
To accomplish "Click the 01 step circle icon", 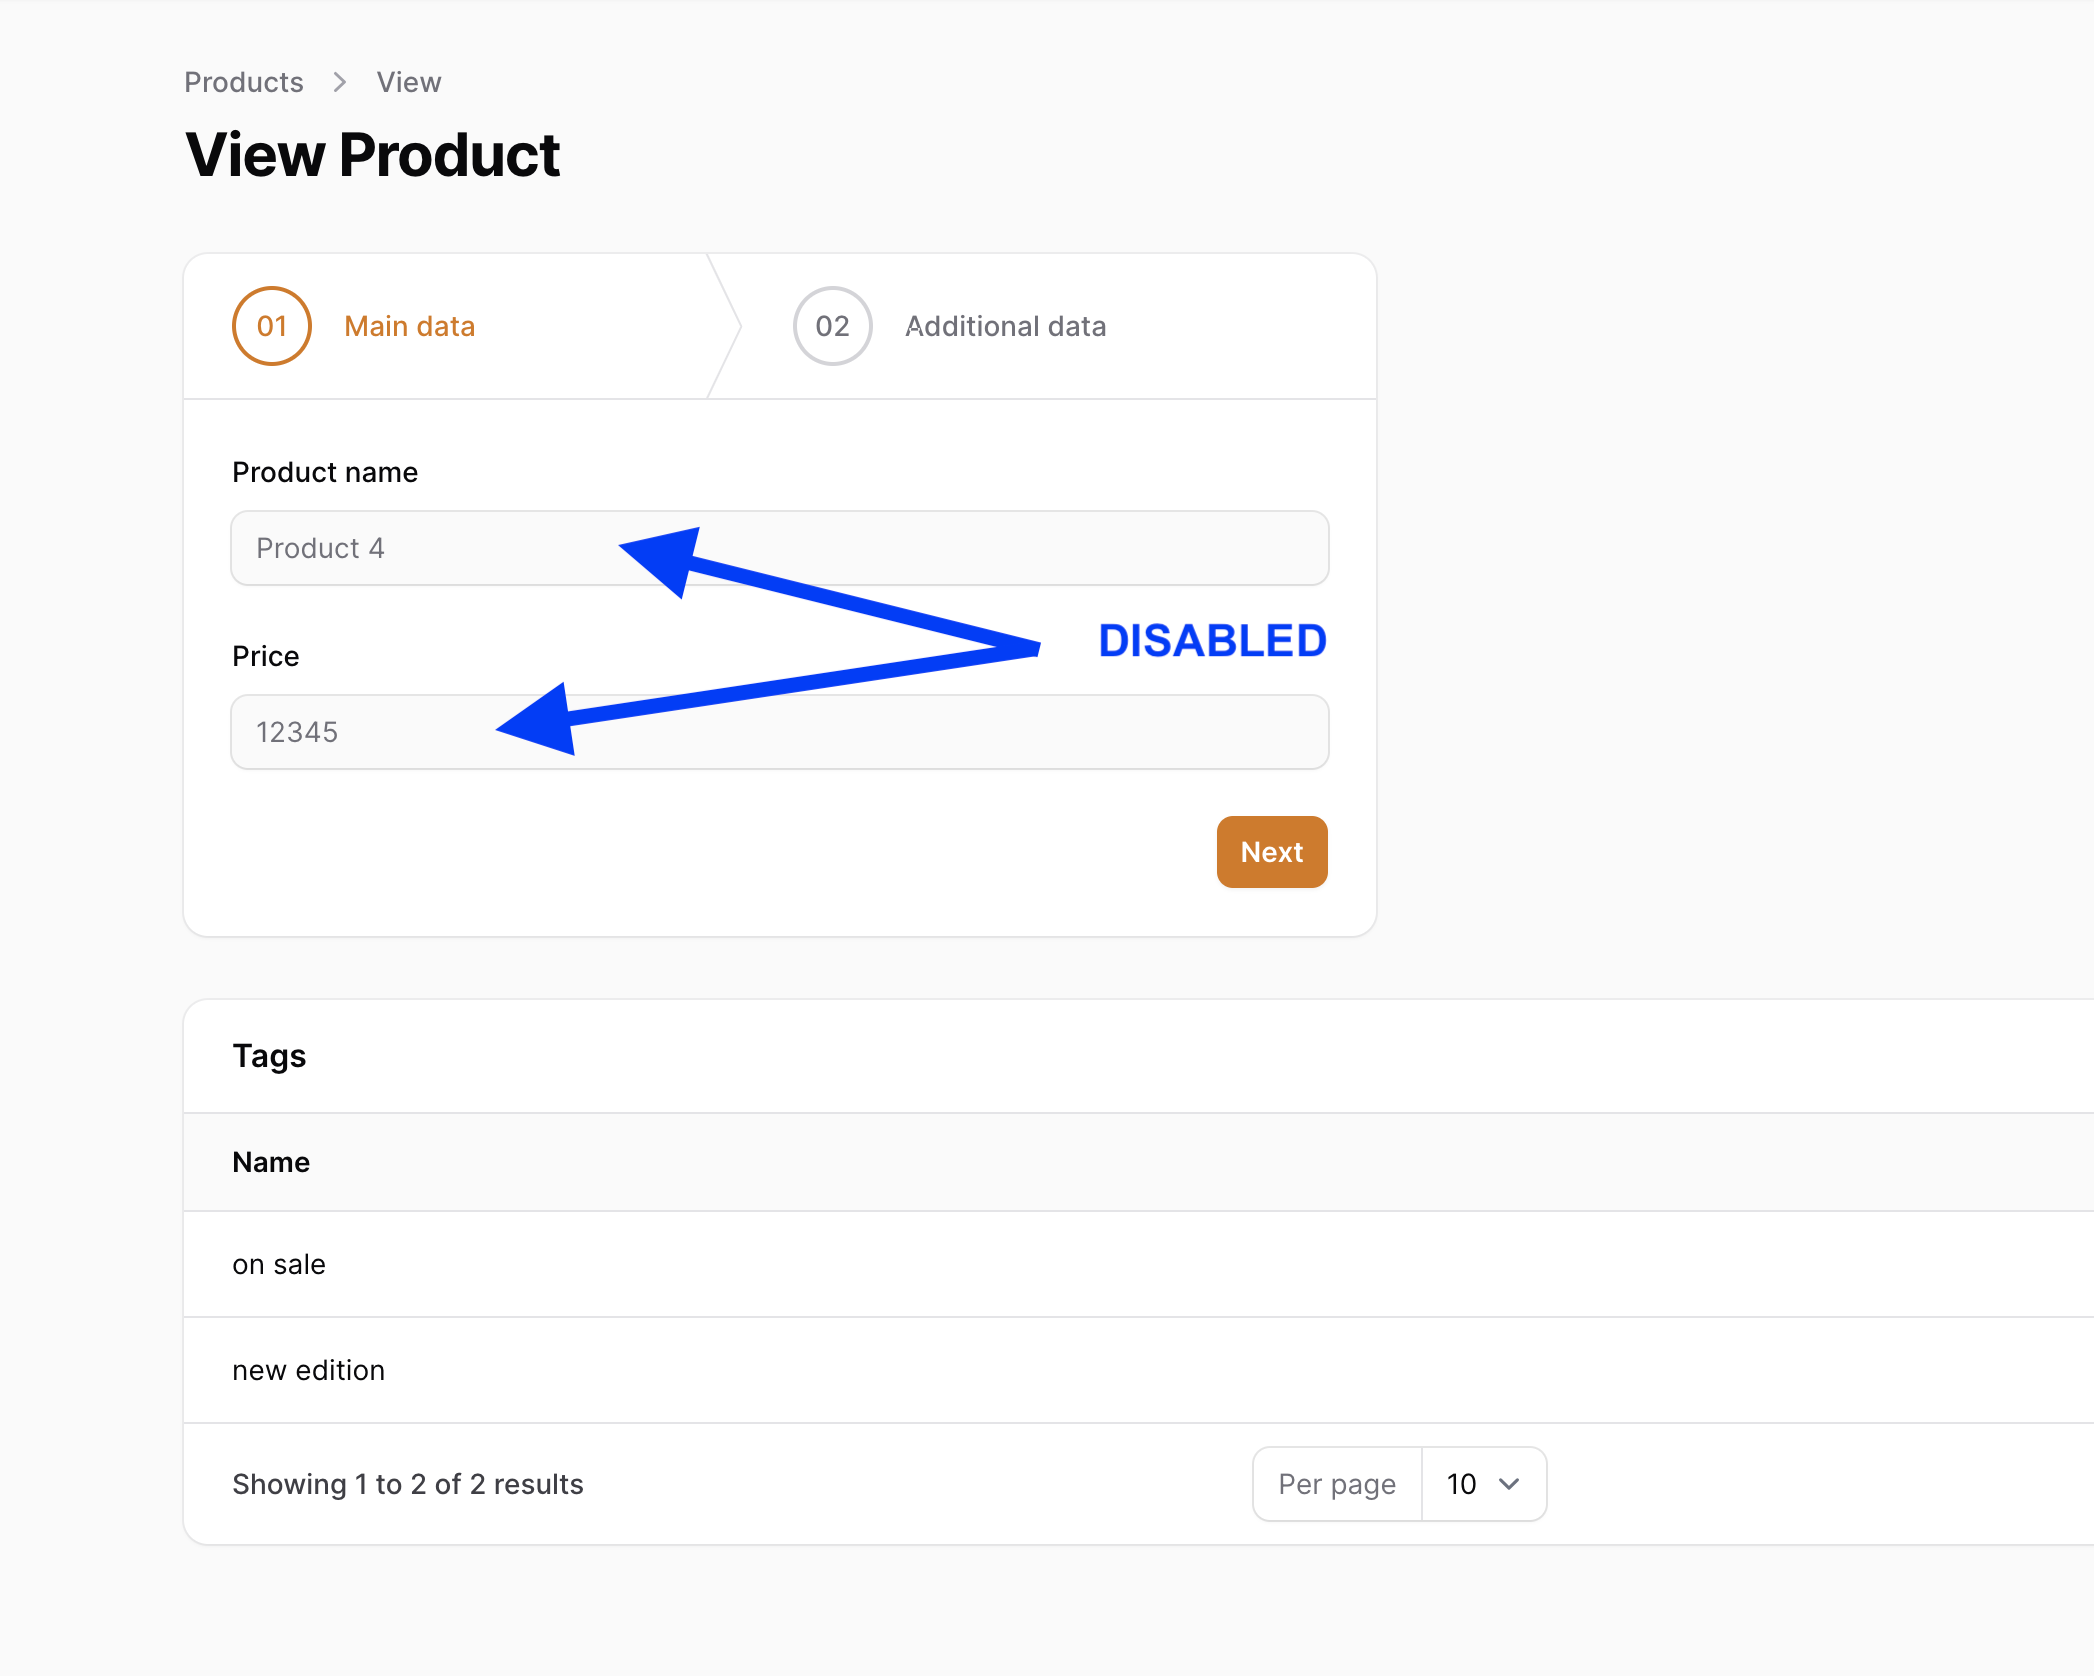I will tap(272, 326).
